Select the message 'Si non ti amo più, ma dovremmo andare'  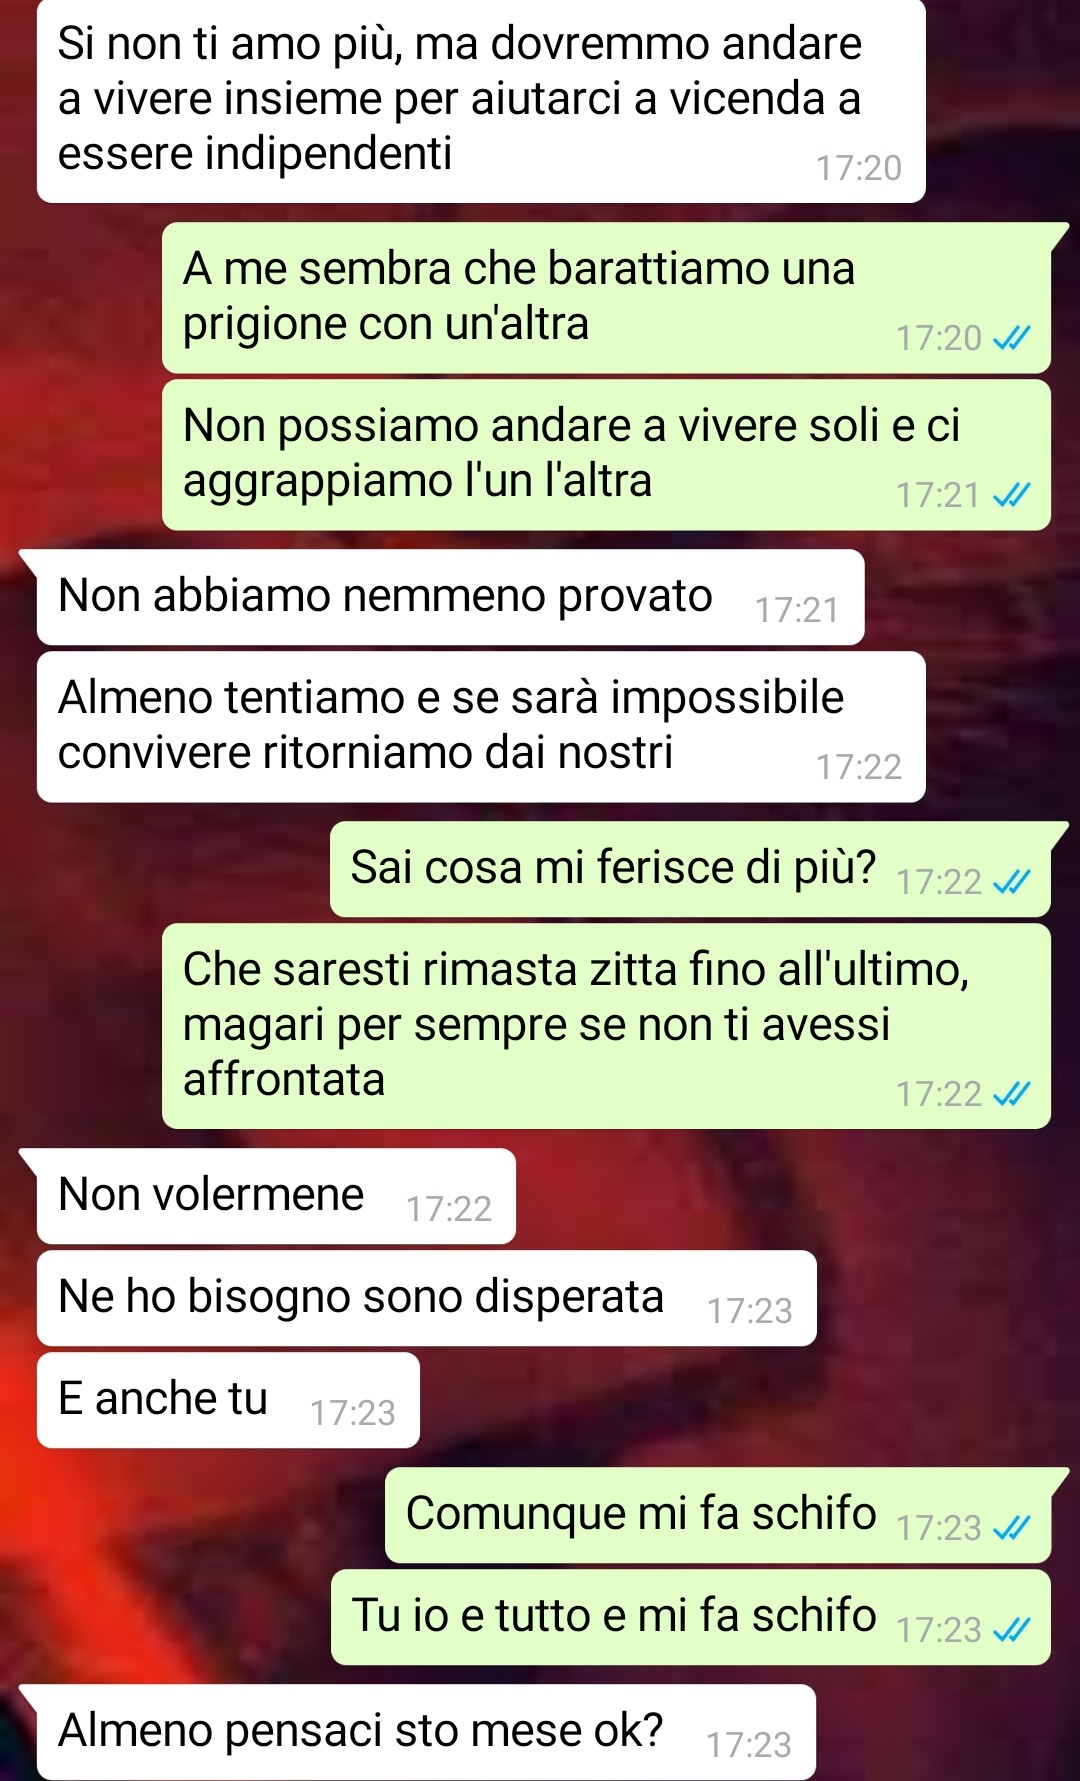pos(481,100)
